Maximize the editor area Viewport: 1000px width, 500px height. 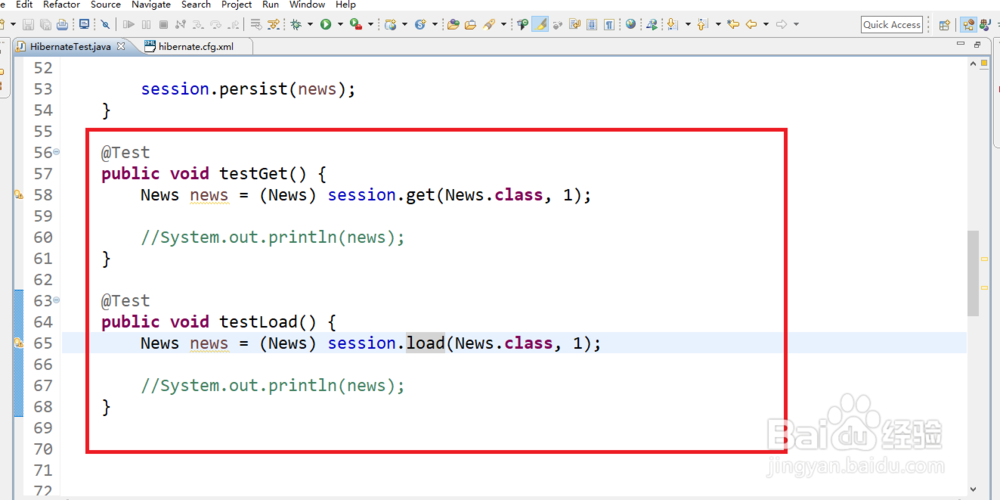point(977,45)
